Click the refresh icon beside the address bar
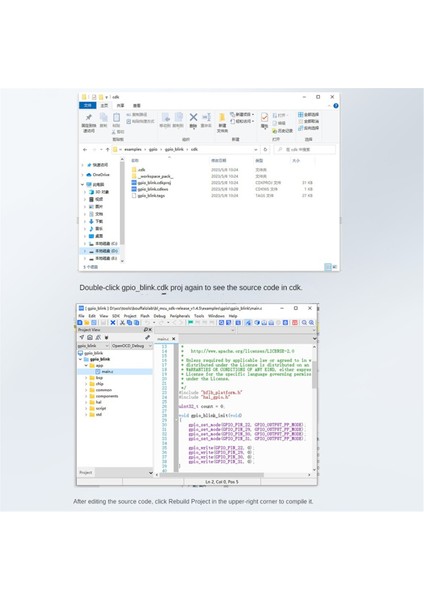This screenshot has height=600, width=424. click(265, 149)
